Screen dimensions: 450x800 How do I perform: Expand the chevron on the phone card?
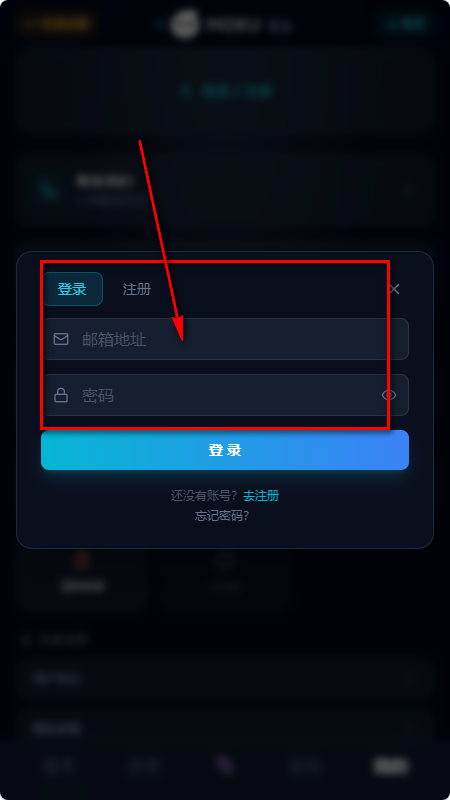click(x=409, y=190)
